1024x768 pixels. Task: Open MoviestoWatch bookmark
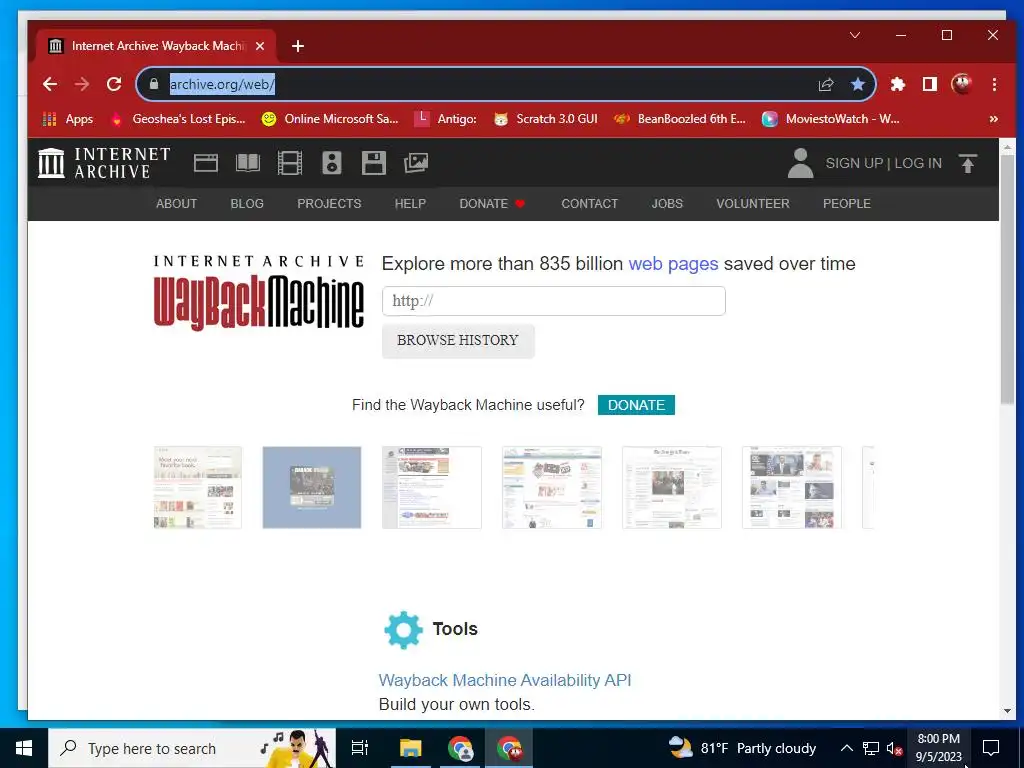click(x=831, y=119)
